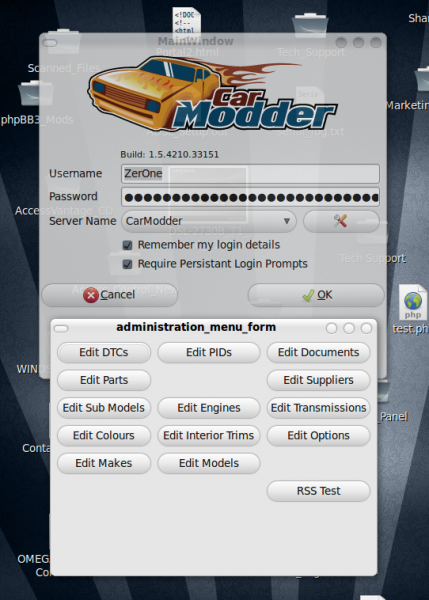The width and height of the screenshot is (429, 600).
Task: Click the Edit Sub Models button
Action: point(104,408)
